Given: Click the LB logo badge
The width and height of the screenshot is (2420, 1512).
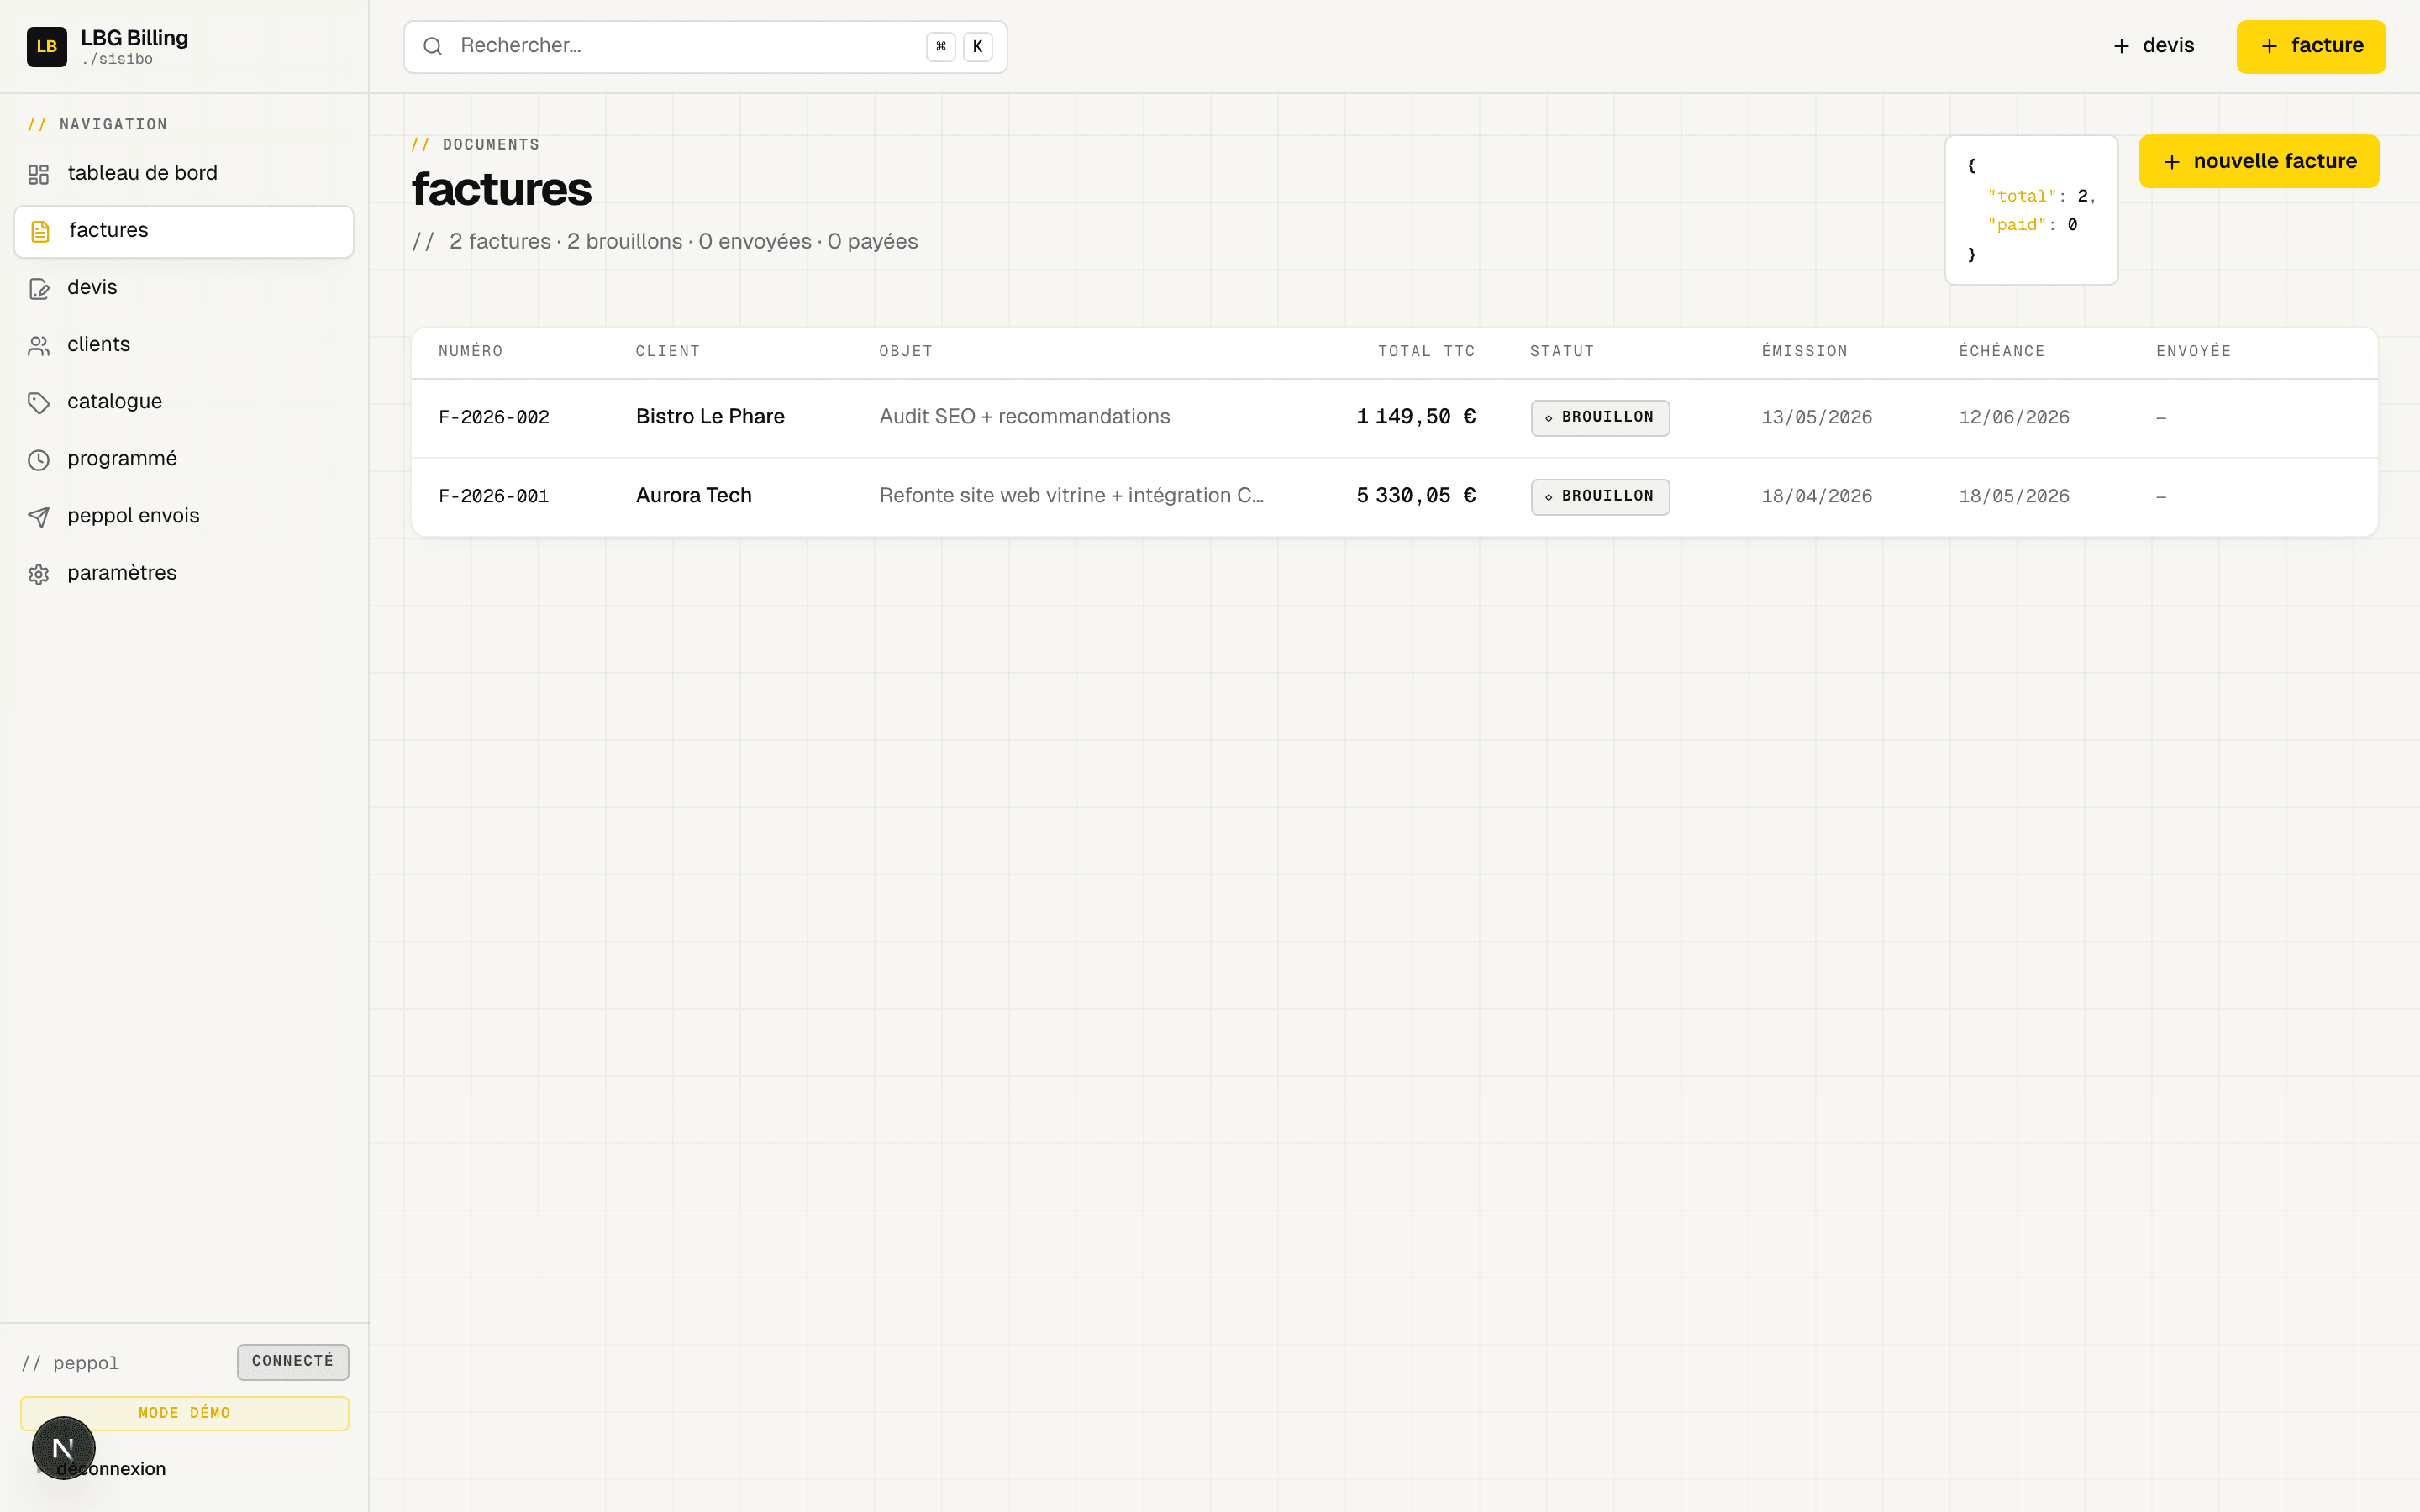Looking at the screenshot, I should [46, 47].
